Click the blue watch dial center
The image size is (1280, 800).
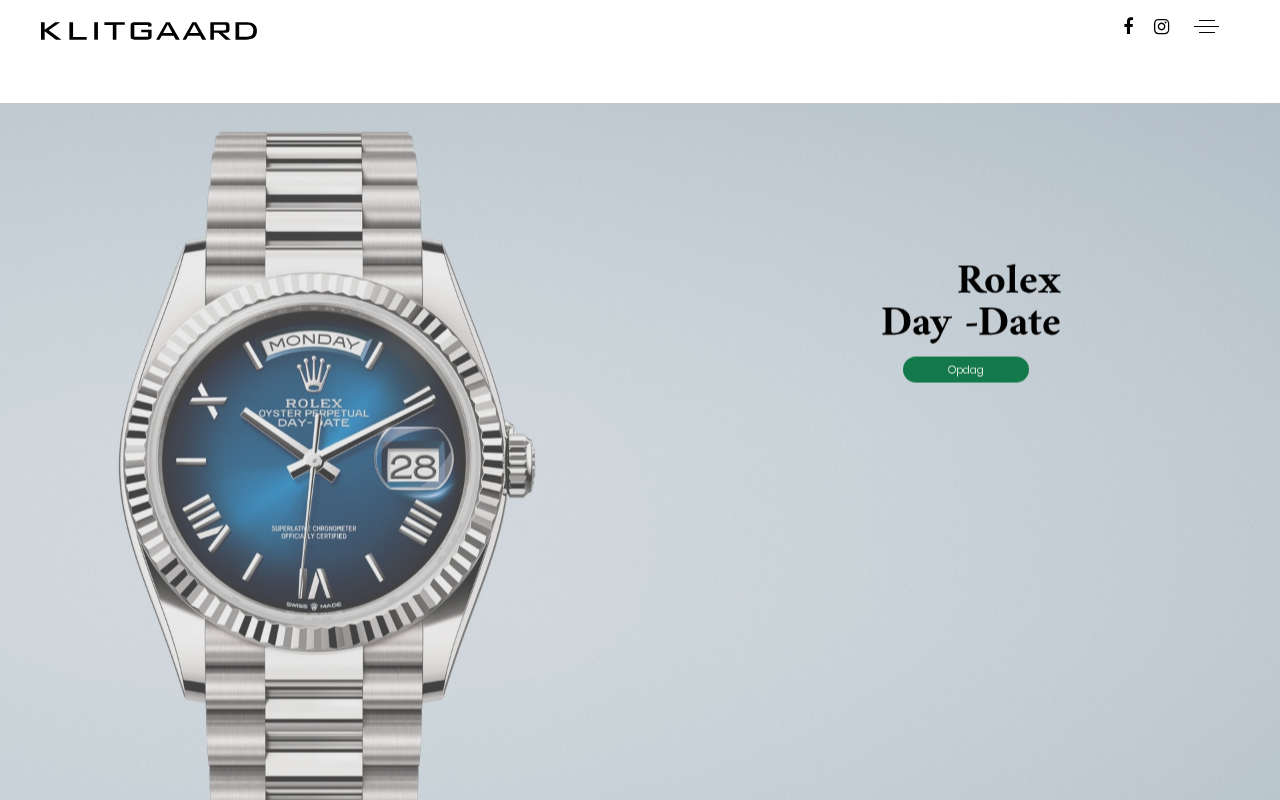(x=314, y=461)
